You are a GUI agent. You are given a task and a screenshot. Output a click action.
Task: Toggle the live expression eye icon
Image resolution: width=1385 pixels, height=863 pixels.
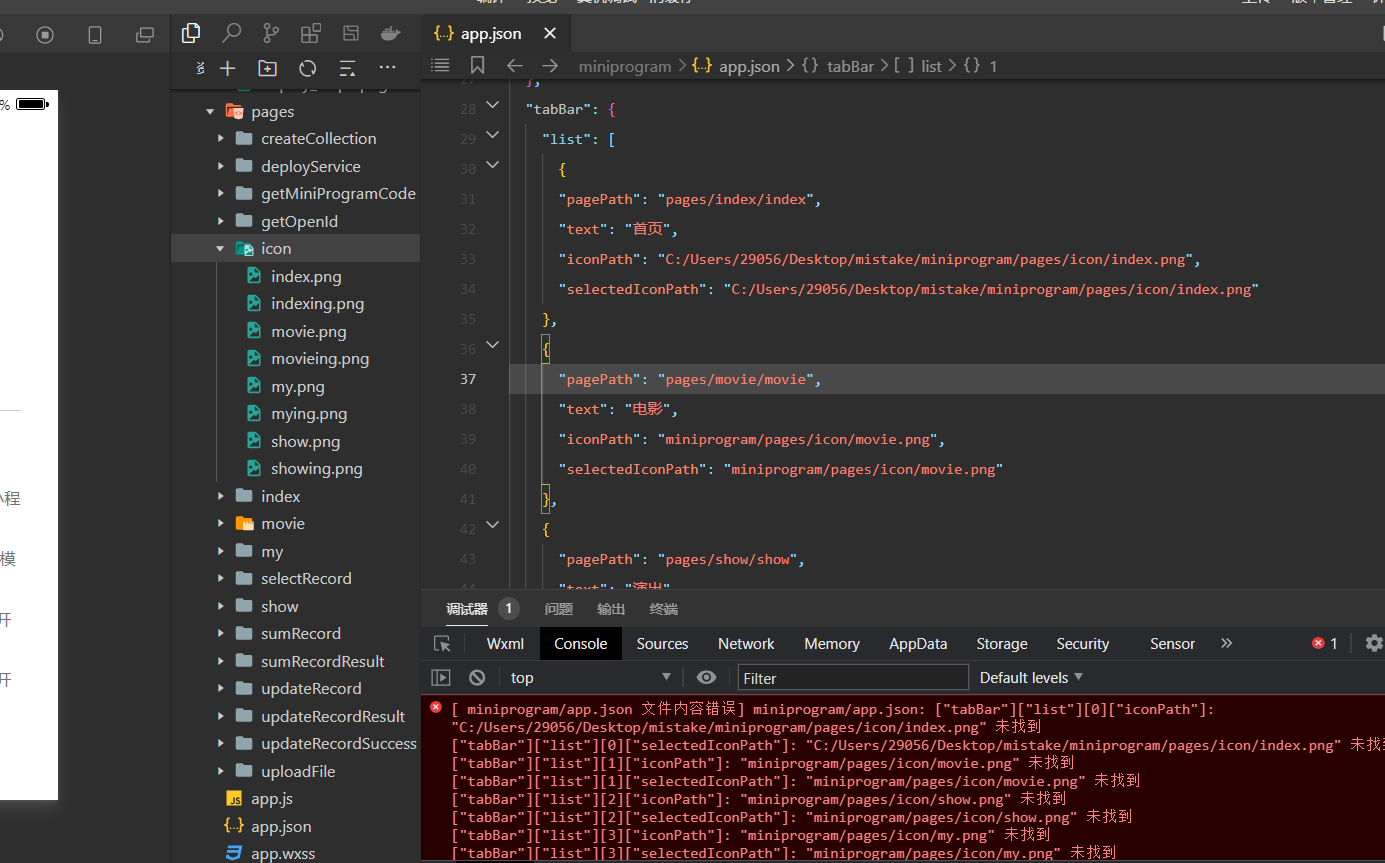pyautogui.click(x=706, y=677)
